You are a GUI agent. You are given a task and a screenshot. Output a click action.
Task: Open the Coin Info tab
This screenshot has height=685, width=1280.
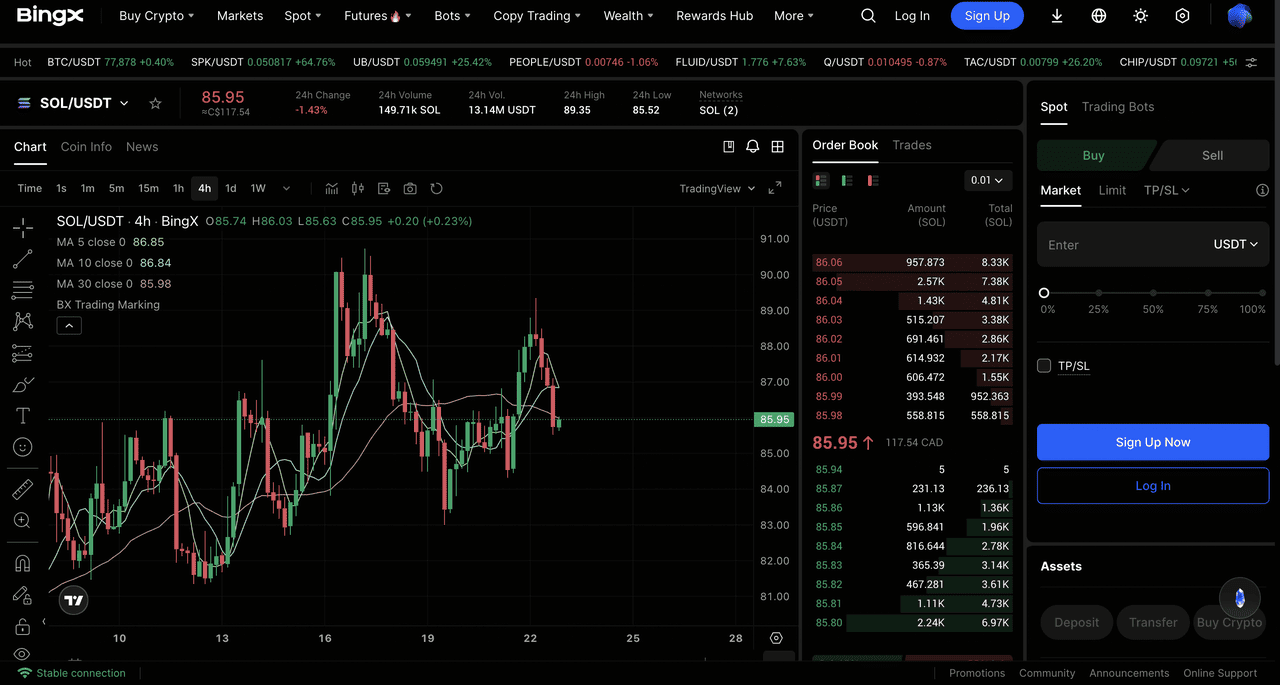pyautogui.click(x=86, y=147)
